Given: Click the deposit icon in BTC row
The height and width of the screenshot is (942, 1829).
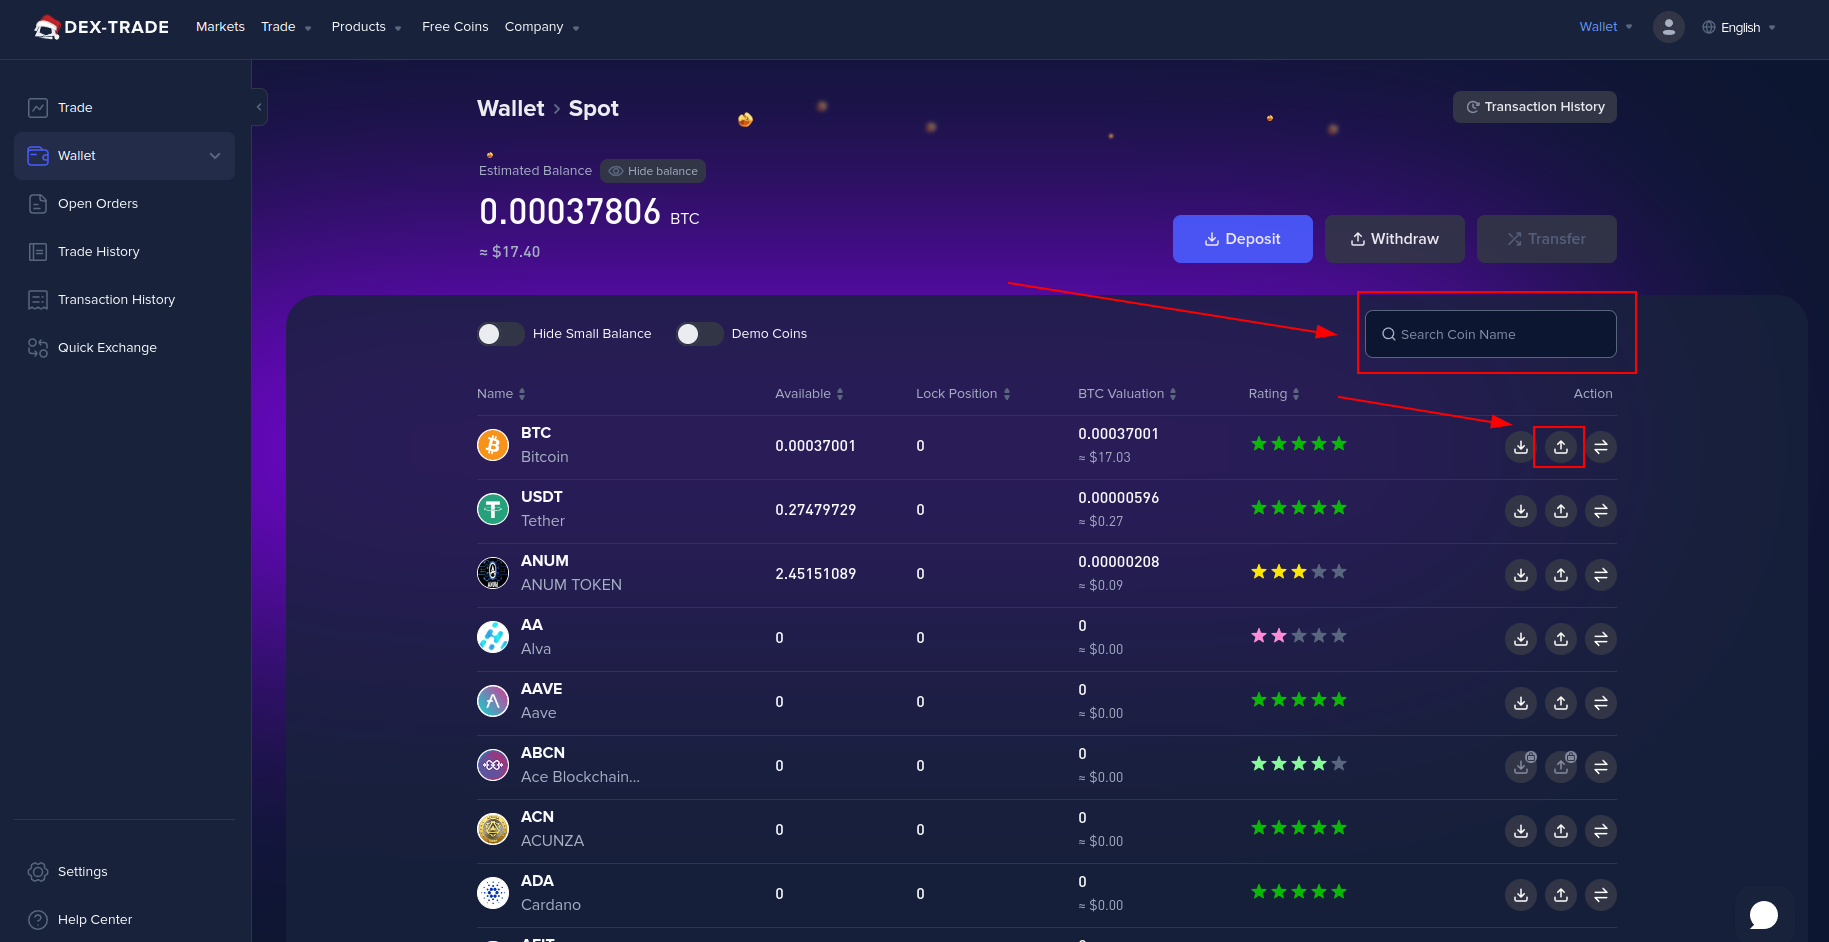Looking at the screenshot, I should pyautogui.click(x=1521, y=447).
